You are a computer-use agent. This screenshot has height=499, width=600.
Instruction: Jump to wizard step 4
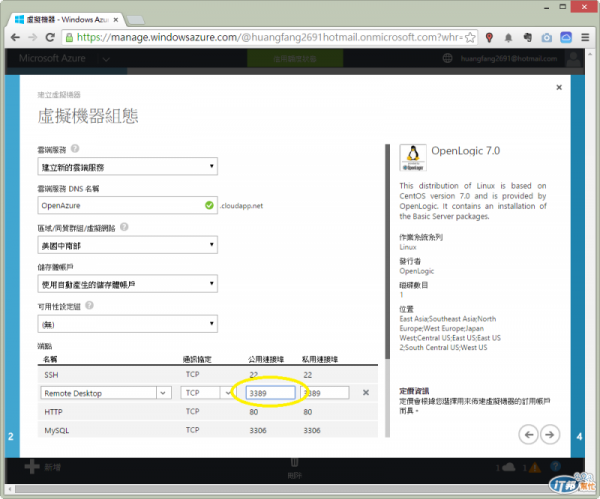pyautogui.click(x=578, y=437)
